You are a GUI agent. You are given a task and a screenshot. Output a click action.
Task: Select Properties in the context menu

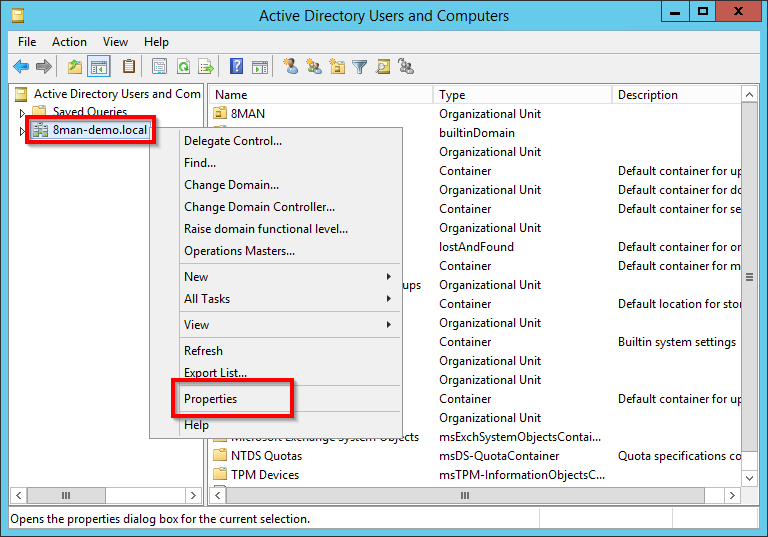click(x=211, y=399)
